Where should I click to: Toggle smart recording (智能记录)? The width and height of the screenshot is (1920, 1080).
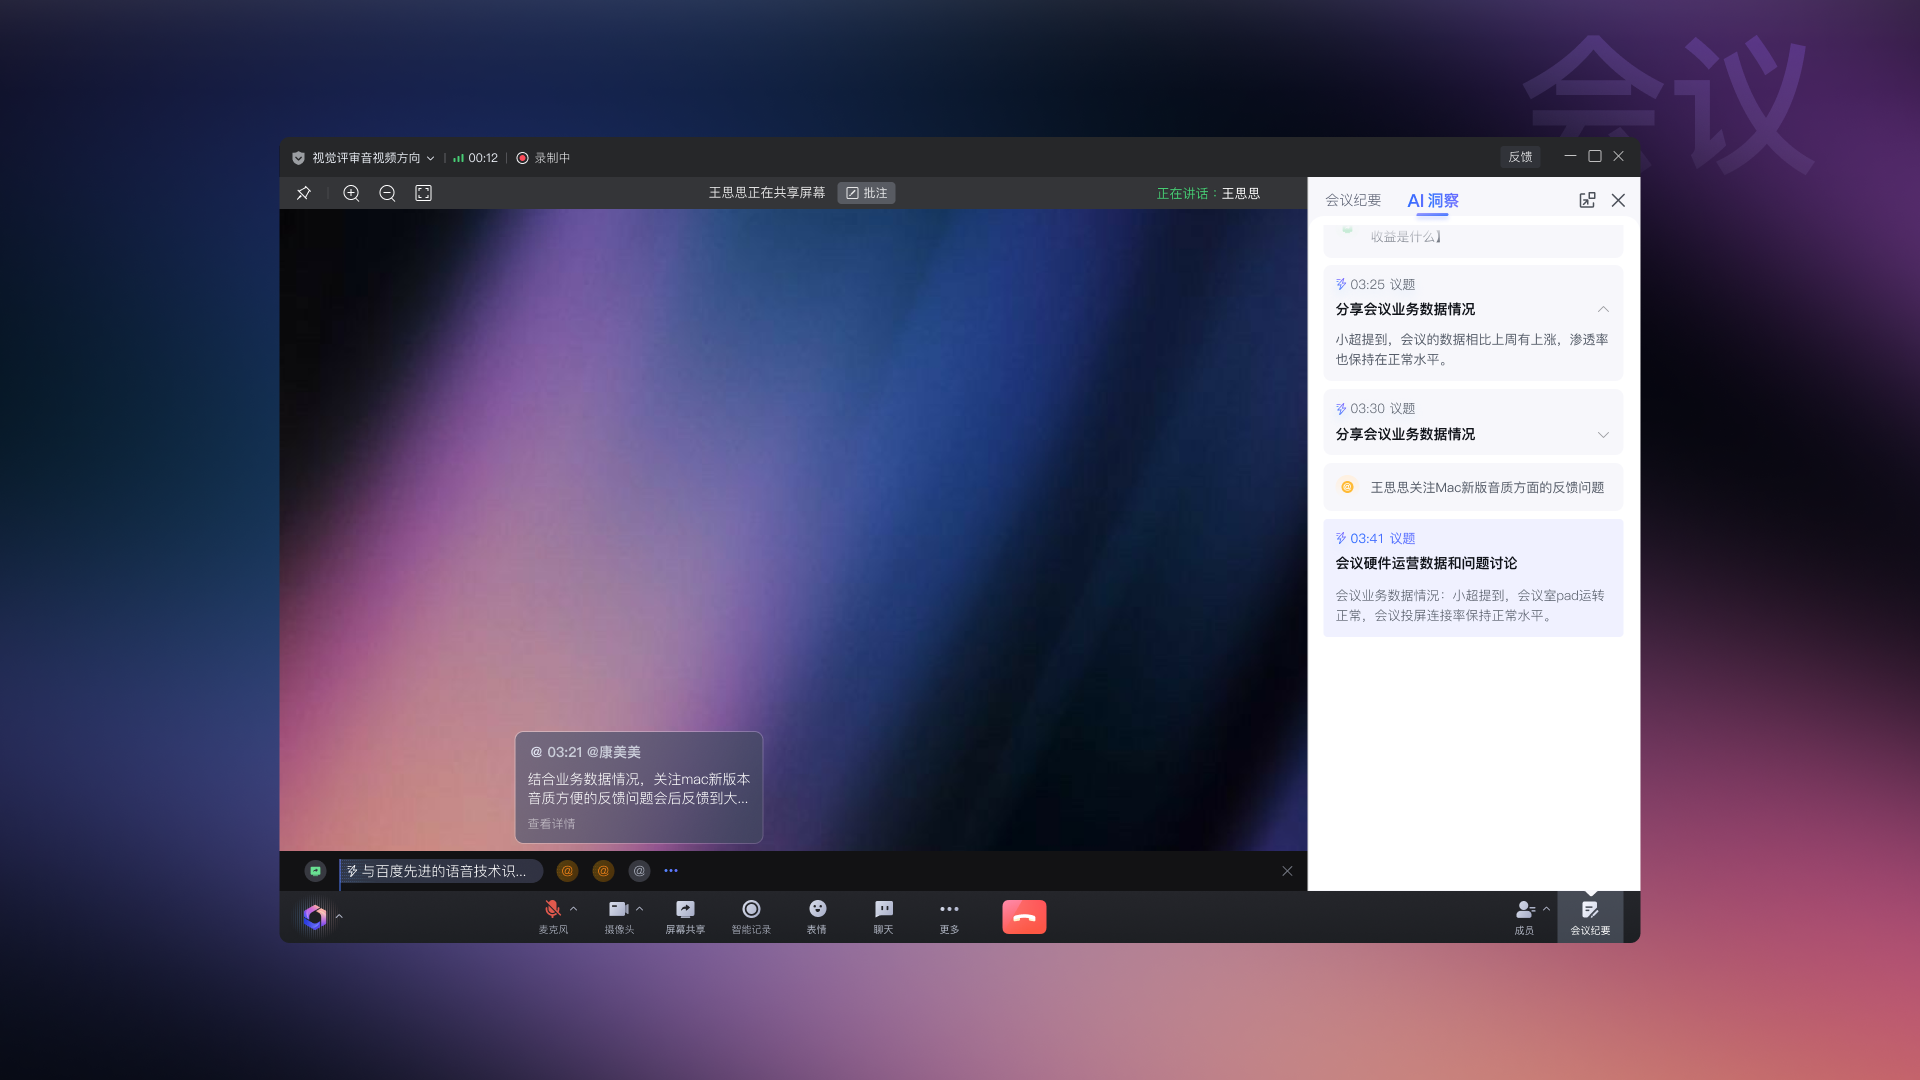(x=751, y=916)
